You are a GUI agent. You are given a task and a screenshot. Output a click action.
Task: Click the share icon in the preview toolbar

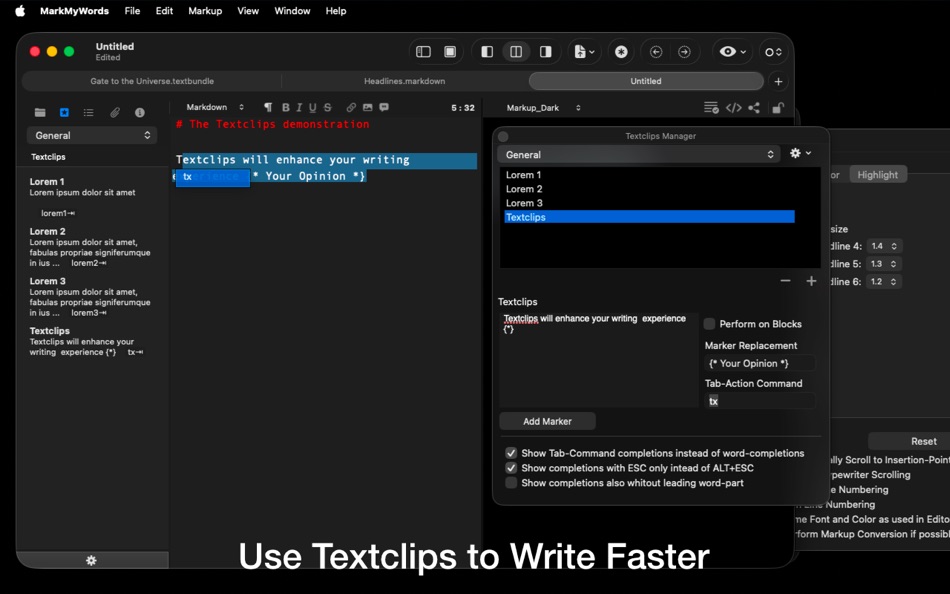click(x=756, y=107)
